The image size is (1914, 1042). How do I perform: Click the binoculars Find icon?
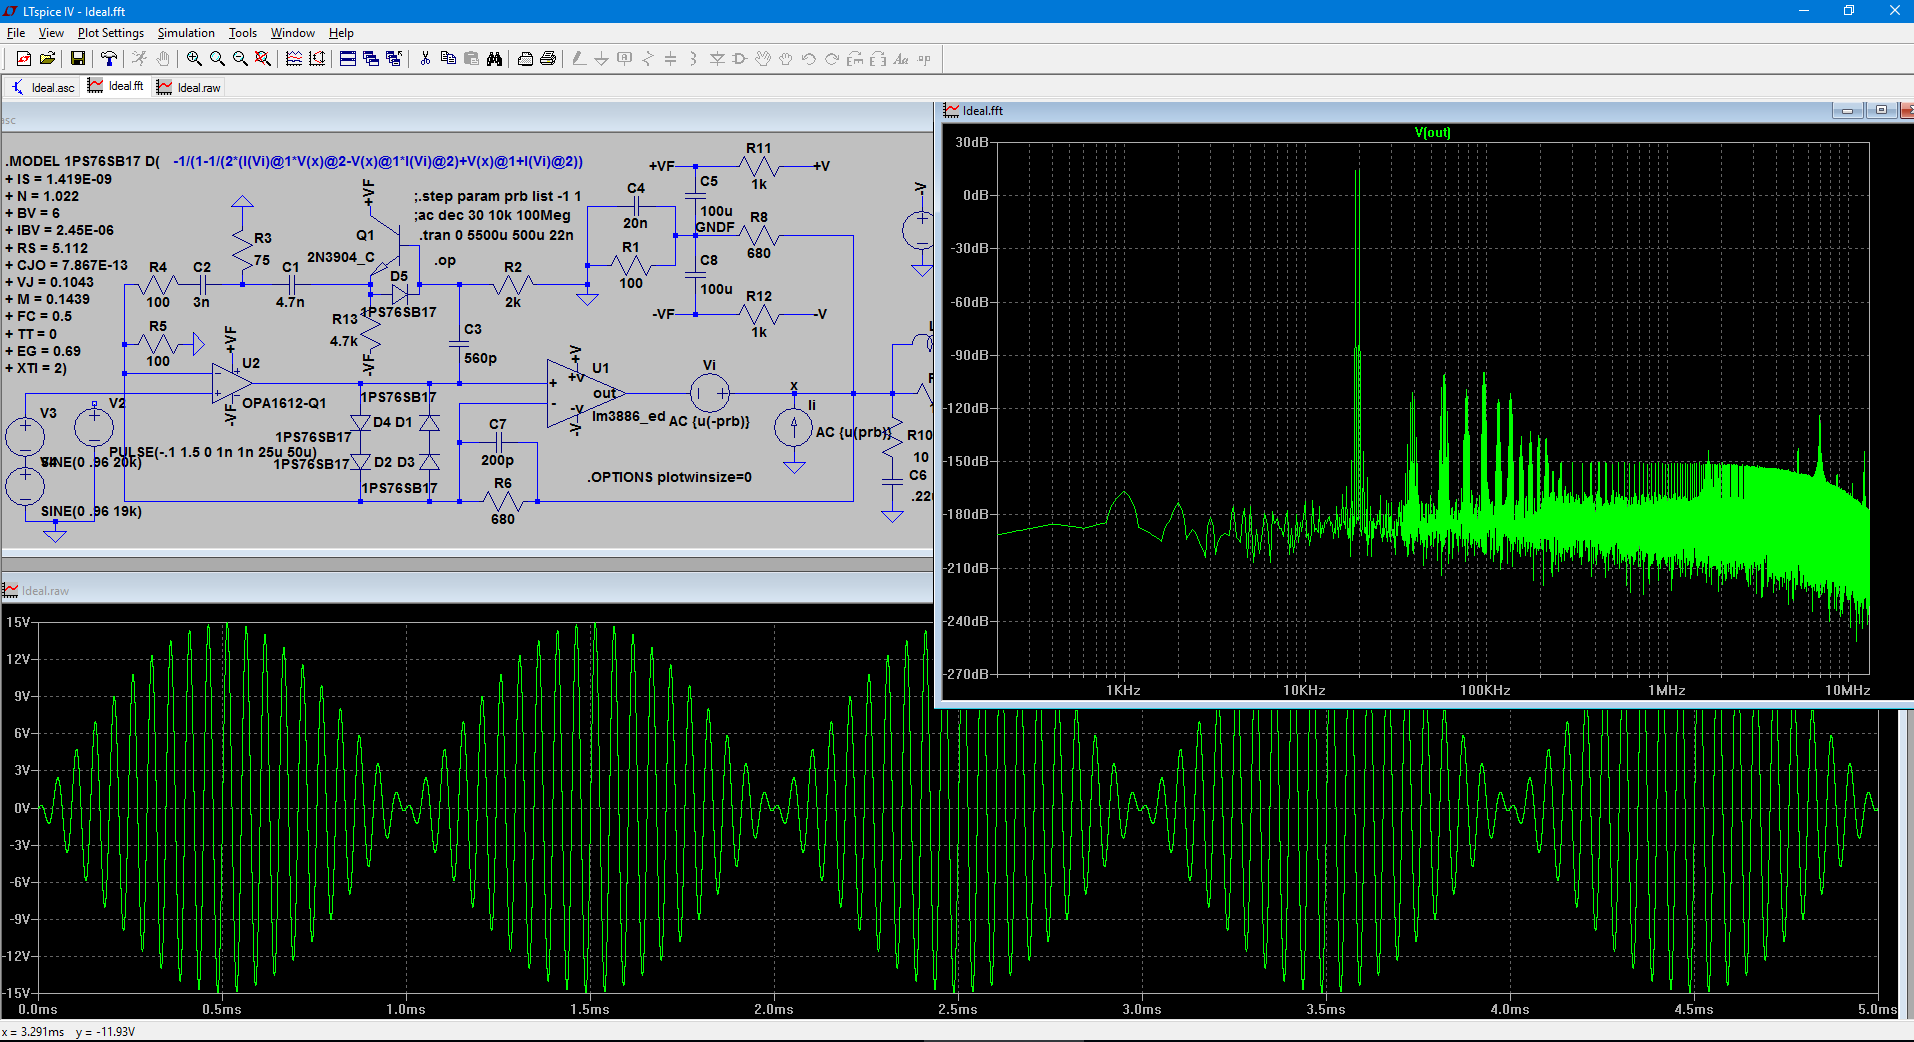point(494,59)
